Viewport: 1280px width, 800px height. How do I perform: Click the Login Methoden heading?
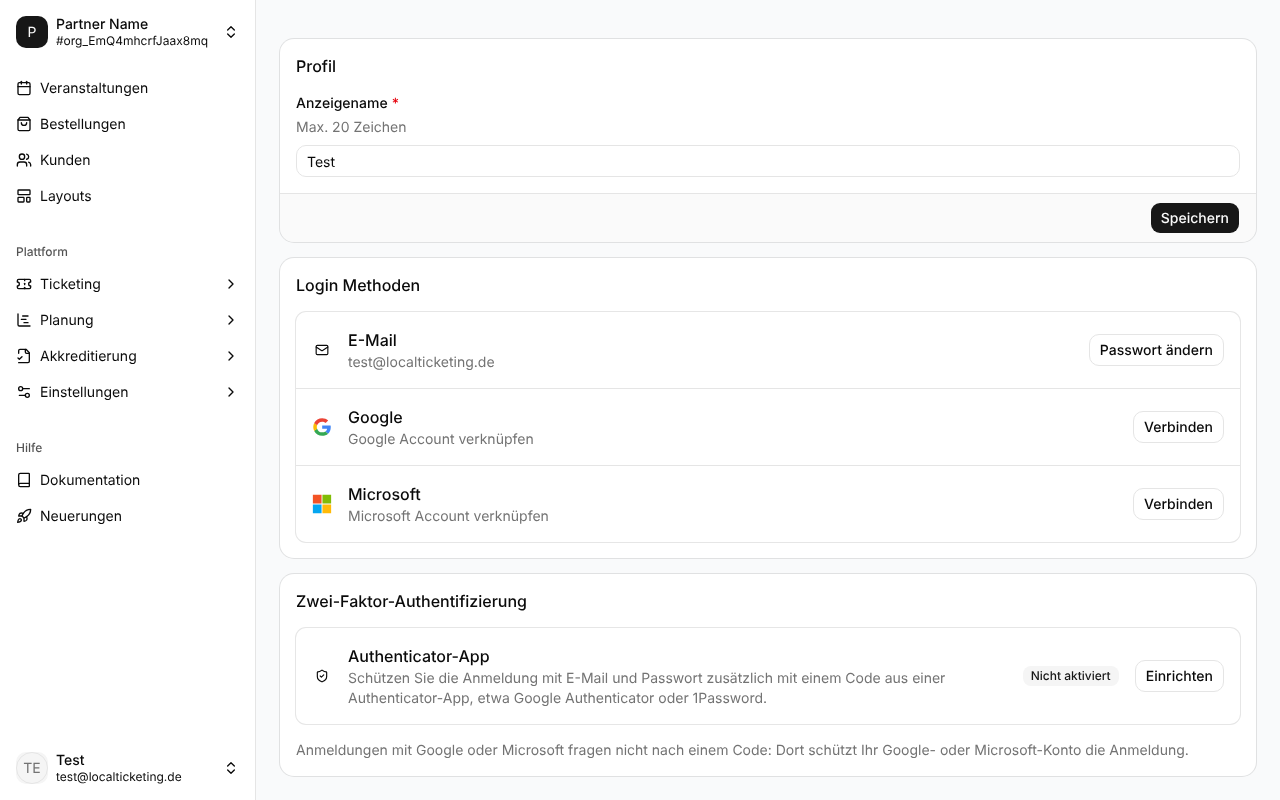click(358, 285)
